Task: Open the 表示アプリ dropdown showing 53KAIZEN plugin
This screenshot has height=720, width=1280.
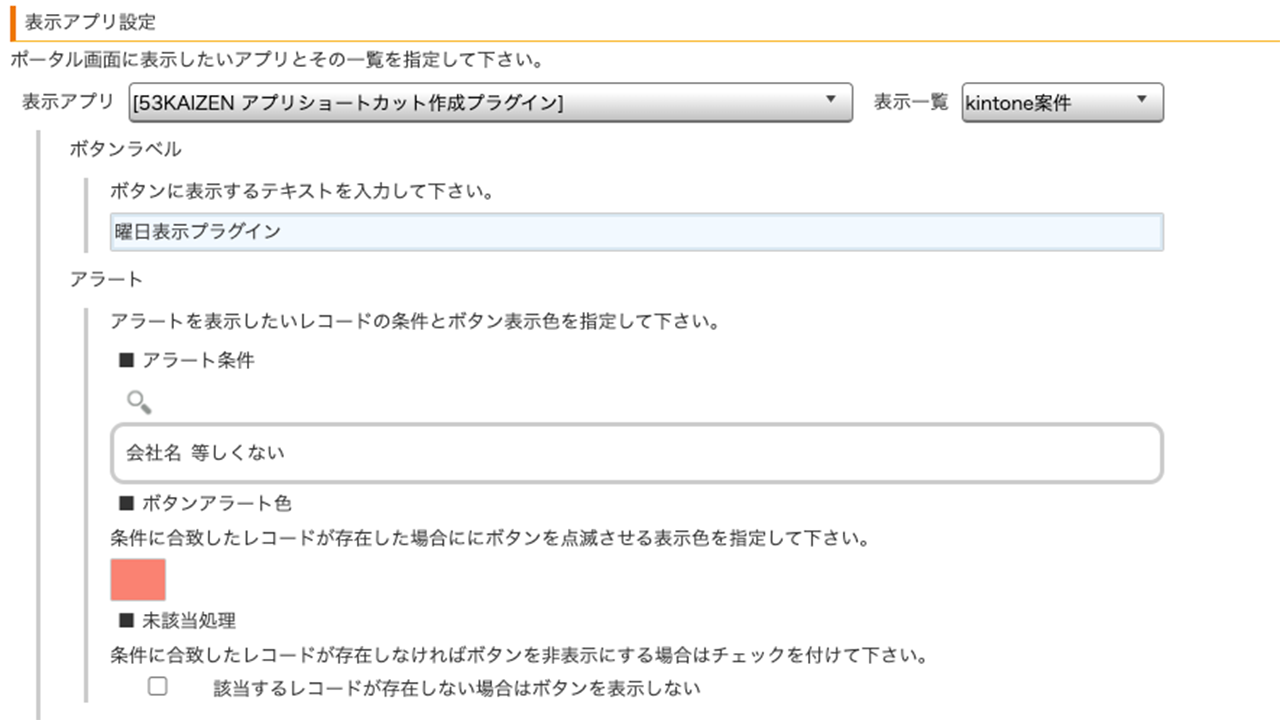Action: tap(490, 102)
